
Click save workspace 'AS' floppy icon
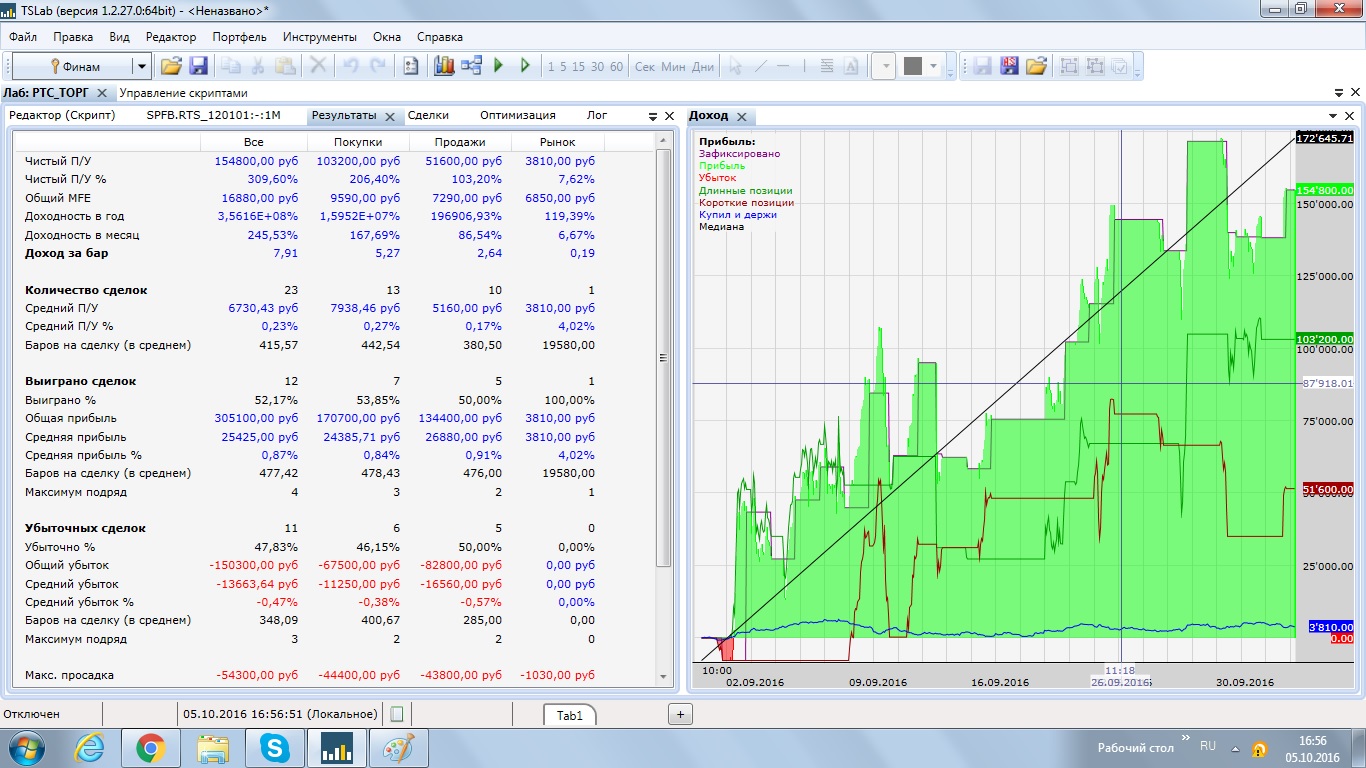1009,66
